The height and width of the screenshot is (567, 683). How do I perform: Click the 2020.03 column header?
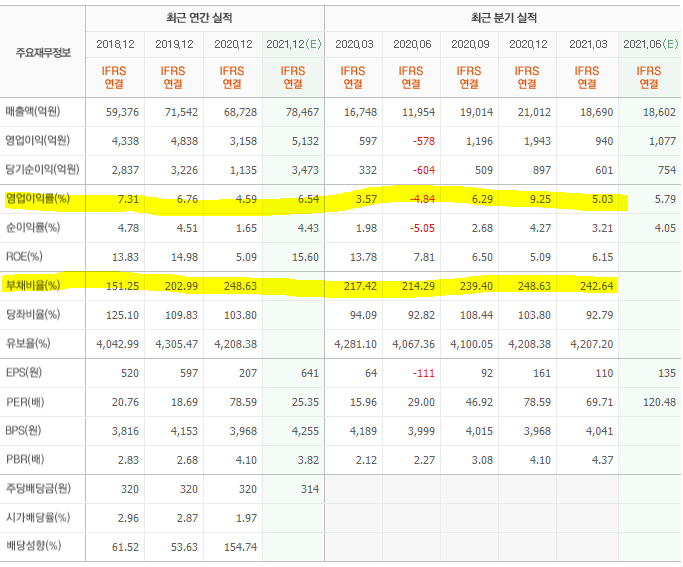354,44
